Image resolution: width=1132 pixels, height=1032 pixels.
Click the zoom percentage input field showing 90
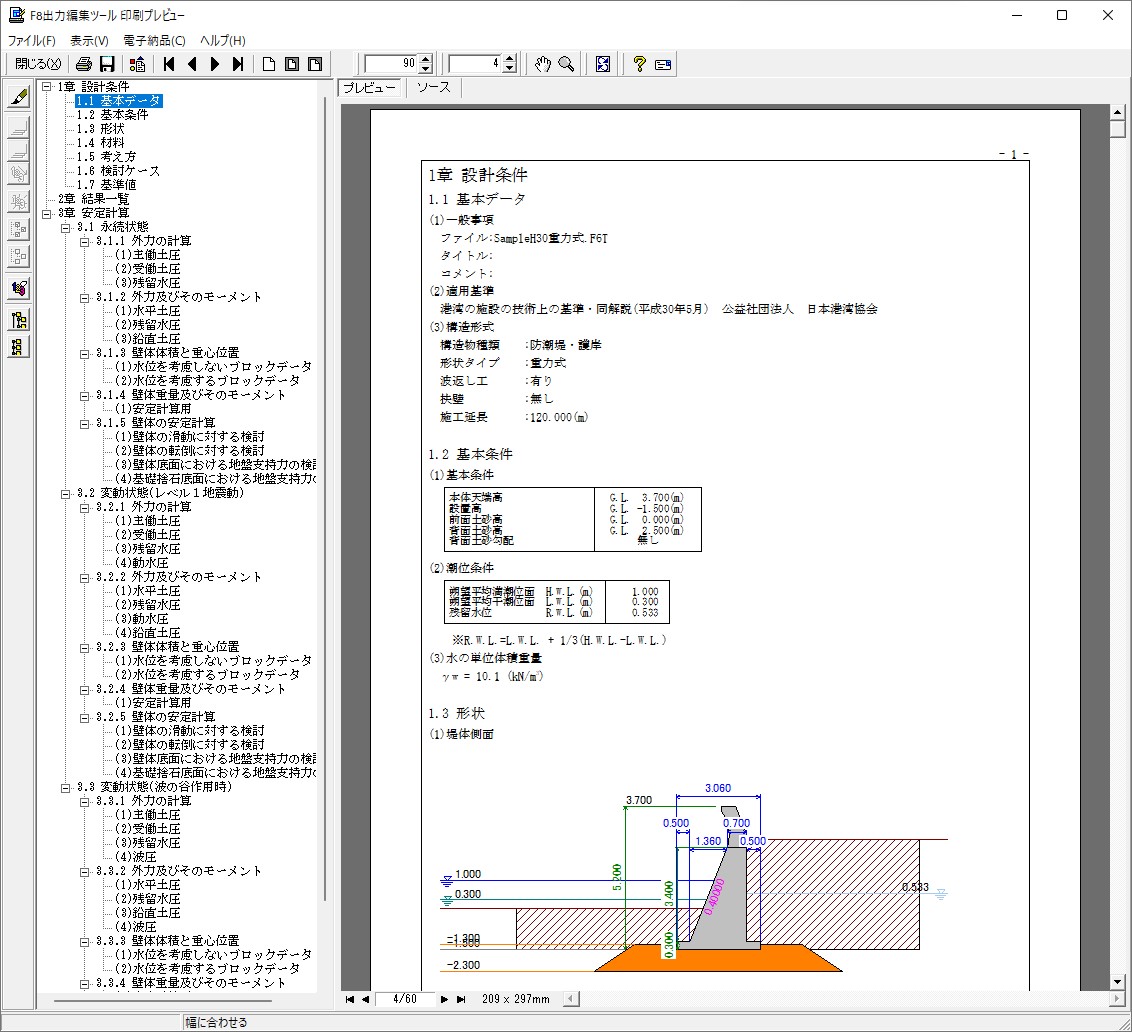click(x=391, y=64)
